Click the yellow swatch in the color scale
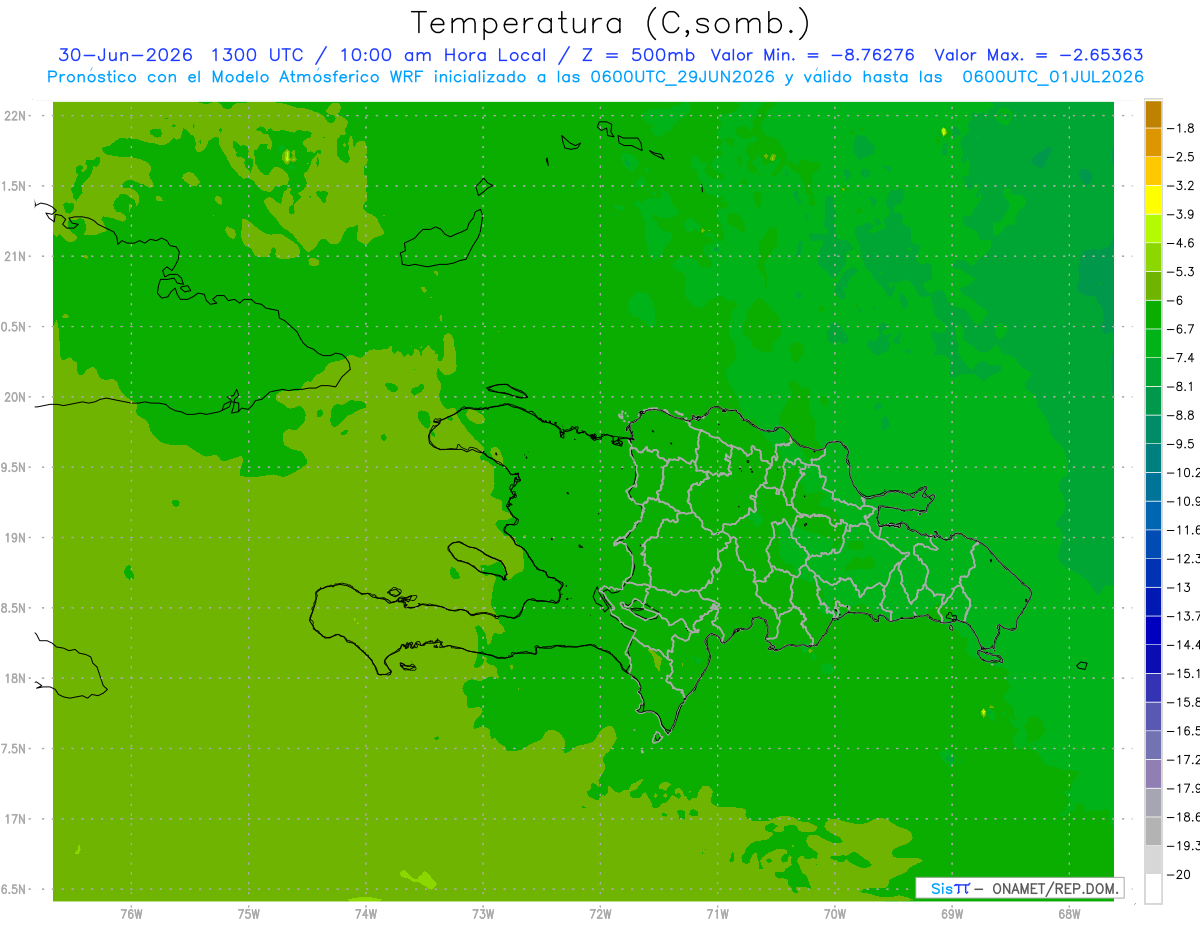Image resolution: width=1200 pixels, height=927 pixels. point(1153,200)
